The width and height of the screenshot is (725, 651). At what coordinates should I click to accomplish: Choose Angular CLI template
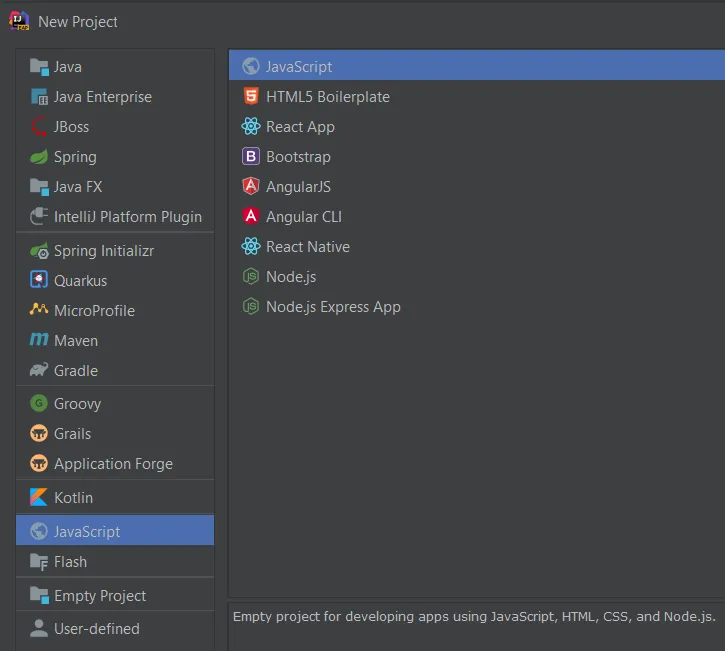coord(477,216)
